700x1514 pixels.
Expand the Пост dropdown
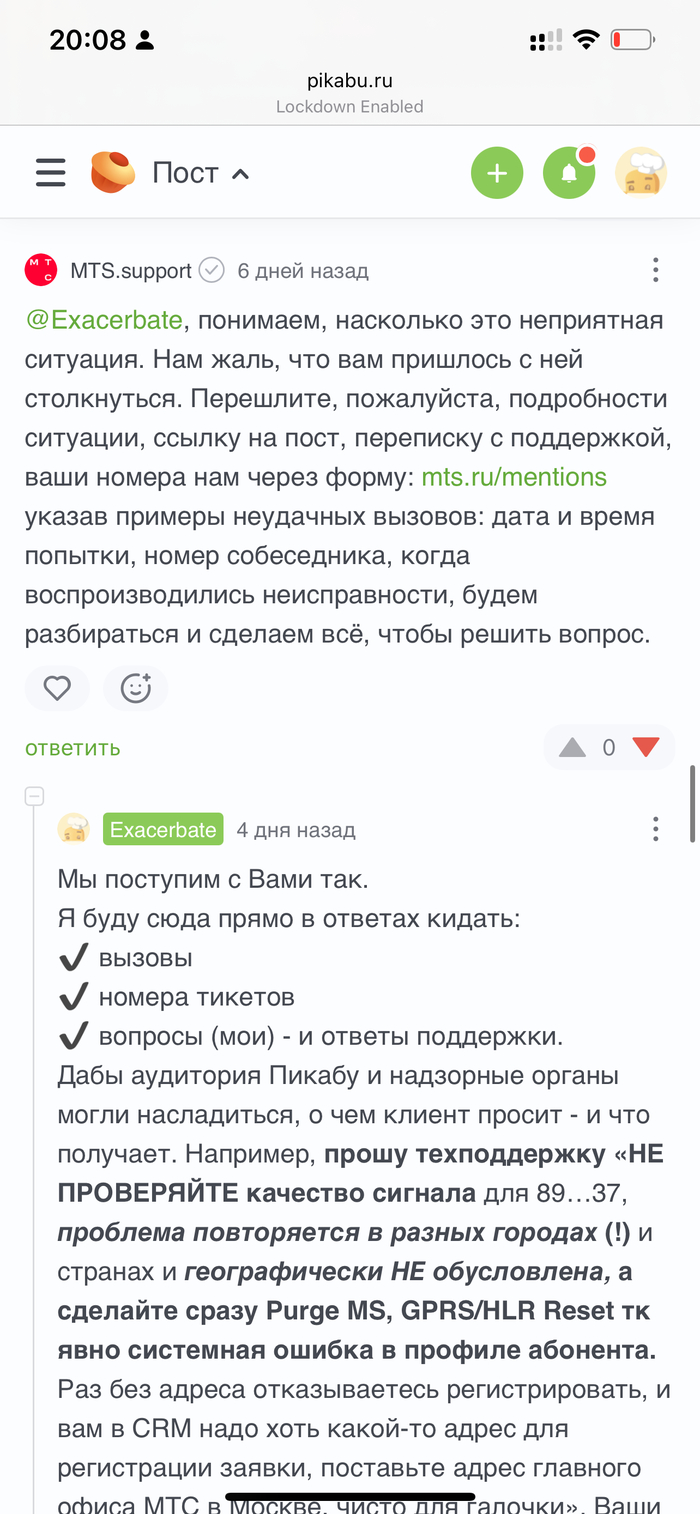point(200,173)
